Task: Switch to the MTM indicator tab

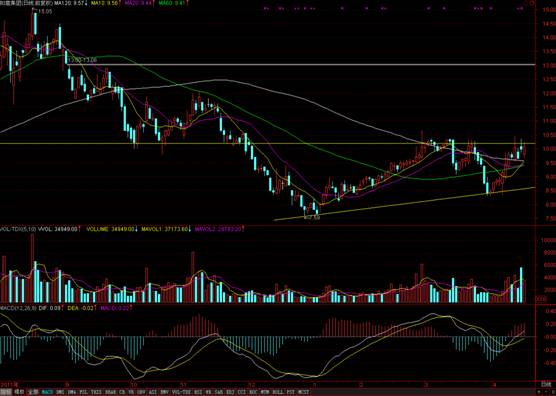Action: tap(265, 392)
